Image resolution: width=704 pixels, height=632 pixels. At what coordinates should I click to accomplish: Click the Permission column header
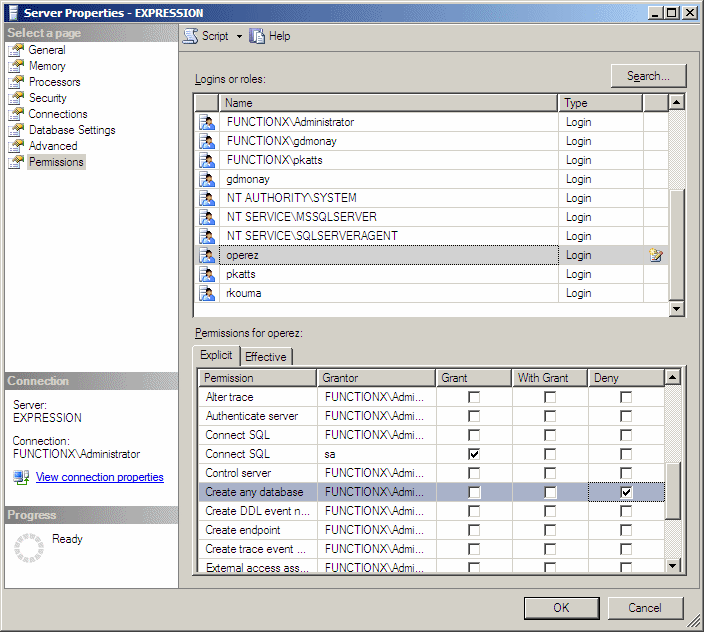point(258,378)
